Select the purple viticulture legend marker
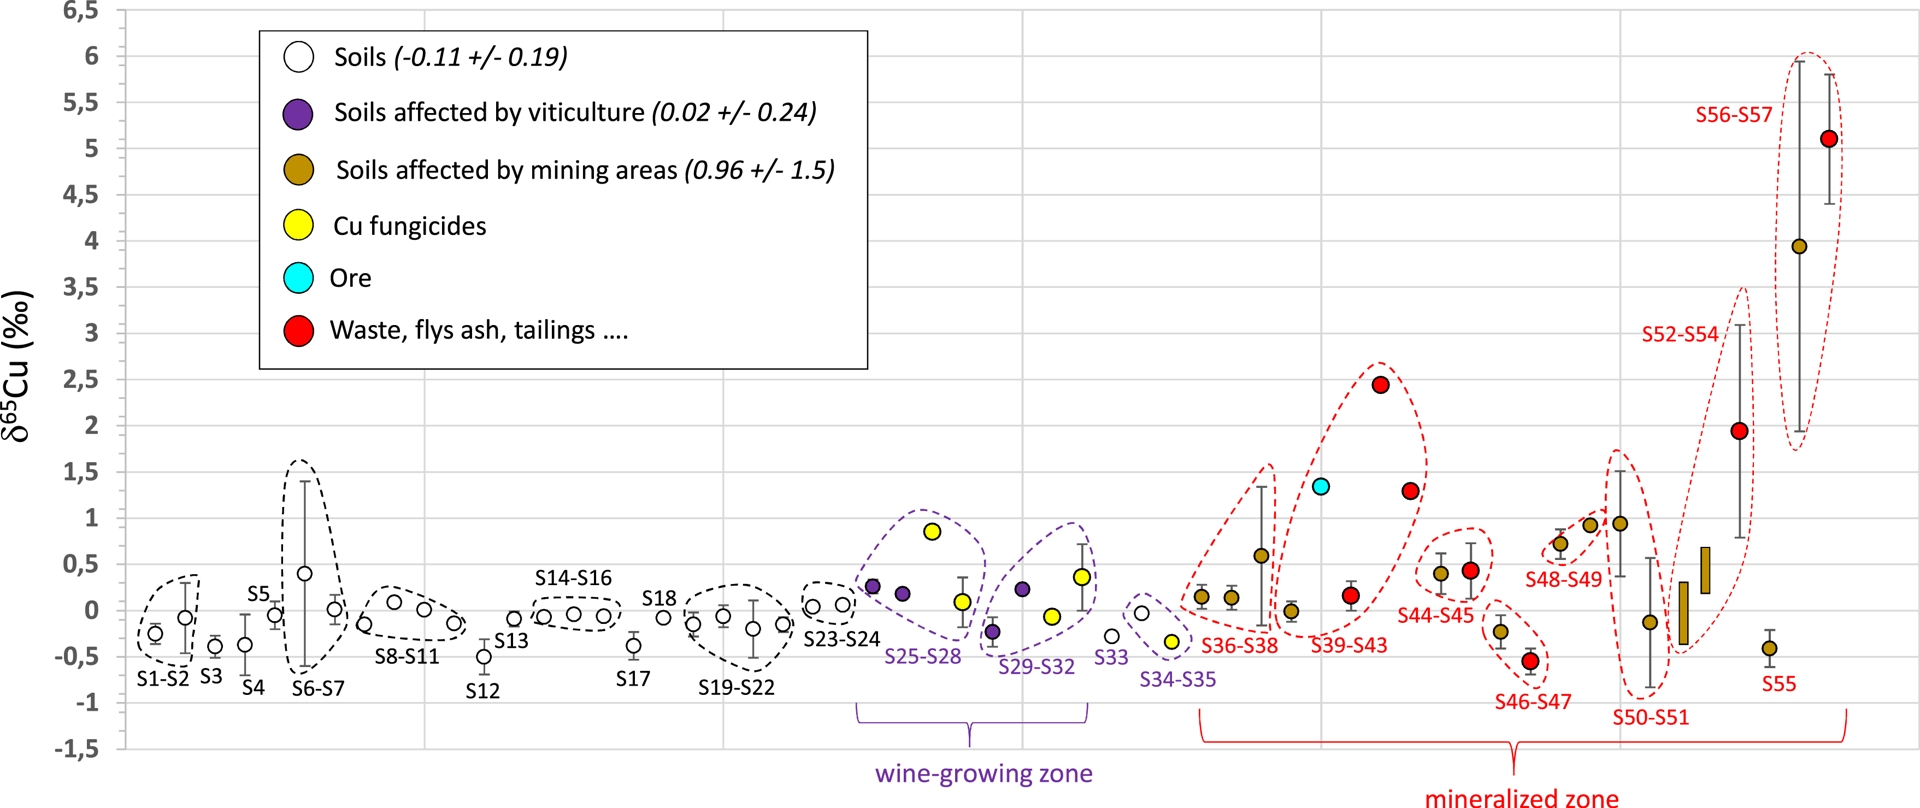The image size is (1920, 808). tap(299, 114)
